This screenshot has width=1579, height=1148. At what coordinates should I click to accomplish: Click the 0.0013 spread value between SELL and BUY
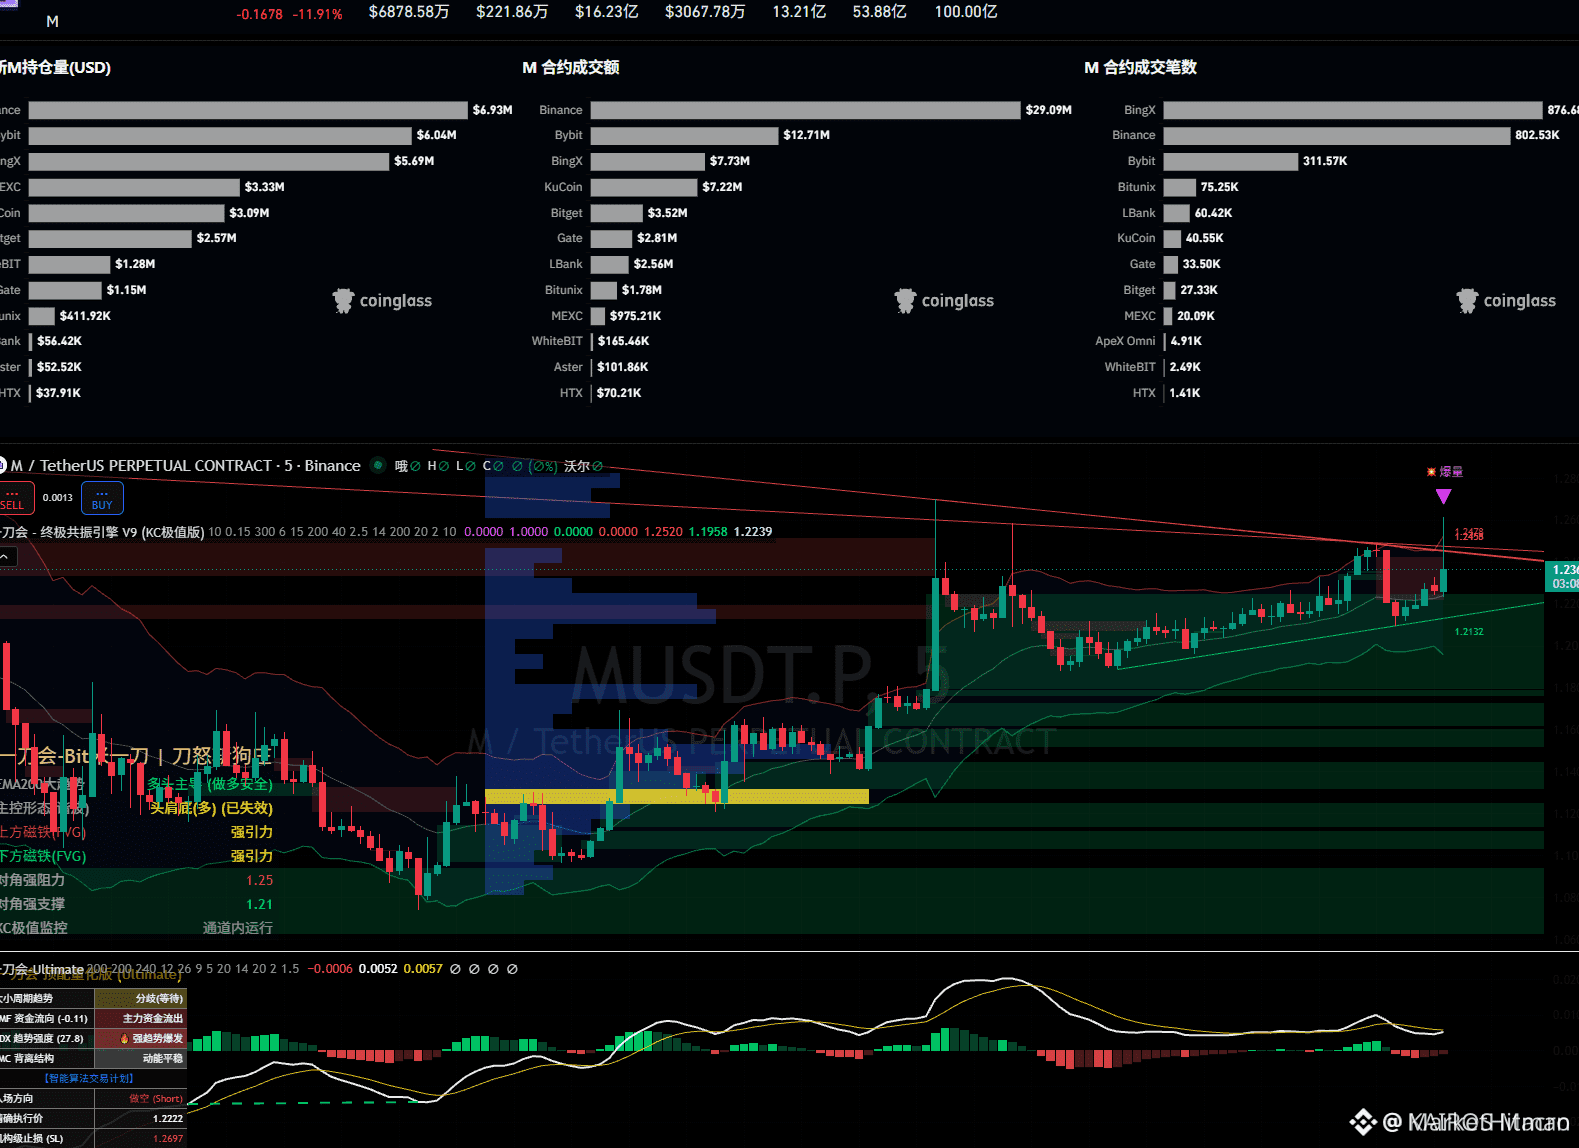[58, 497]
